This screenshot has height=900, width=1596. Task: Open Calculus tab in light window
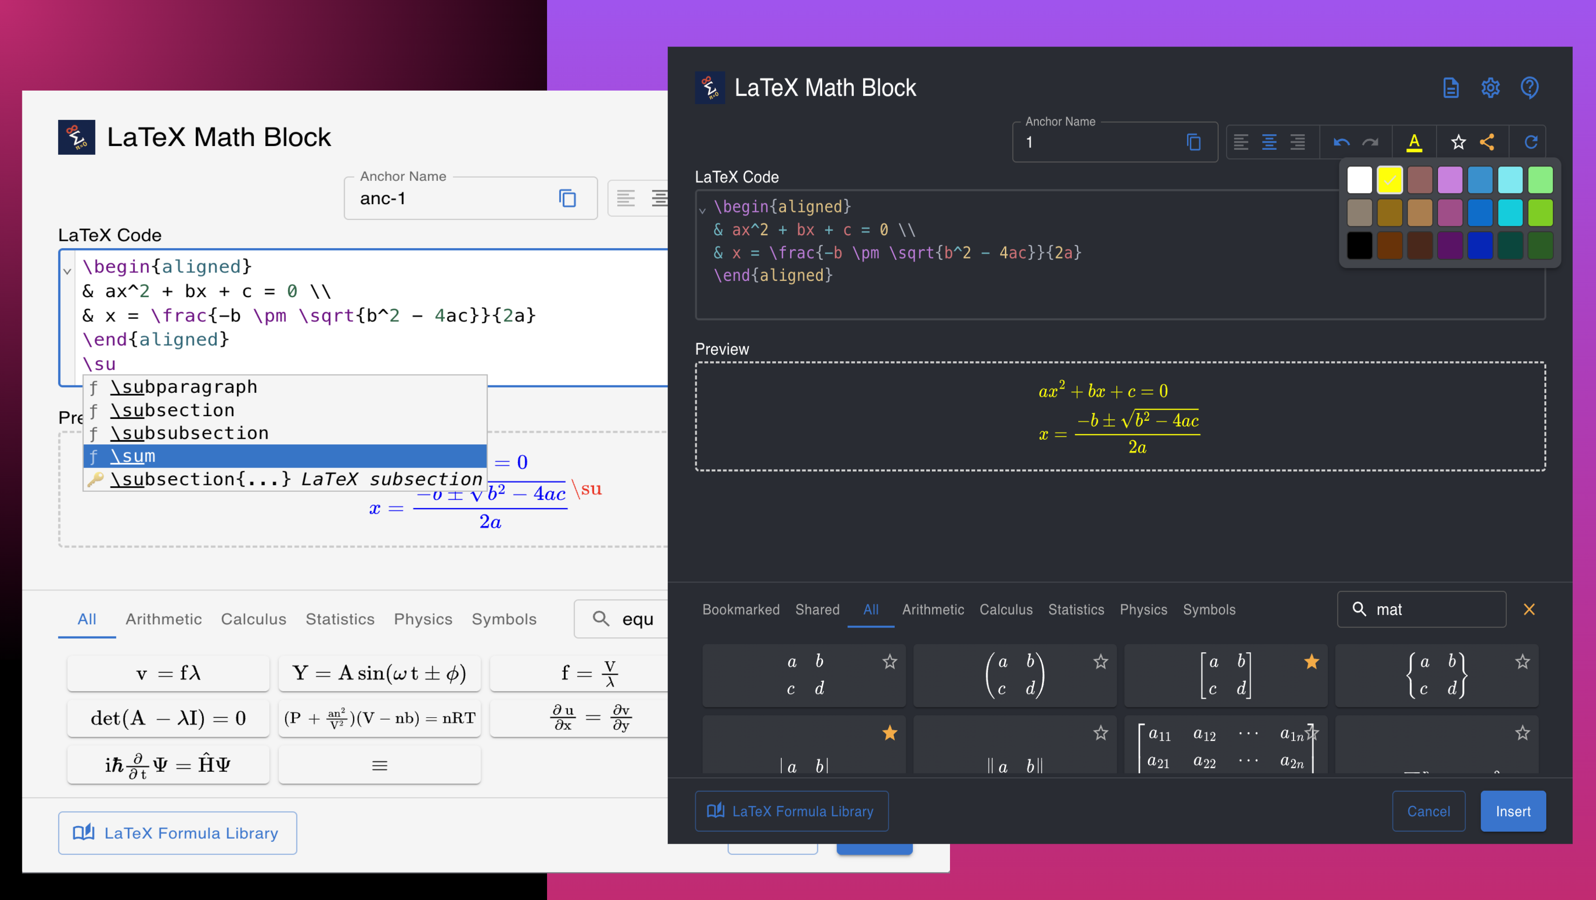coord(254,619)
